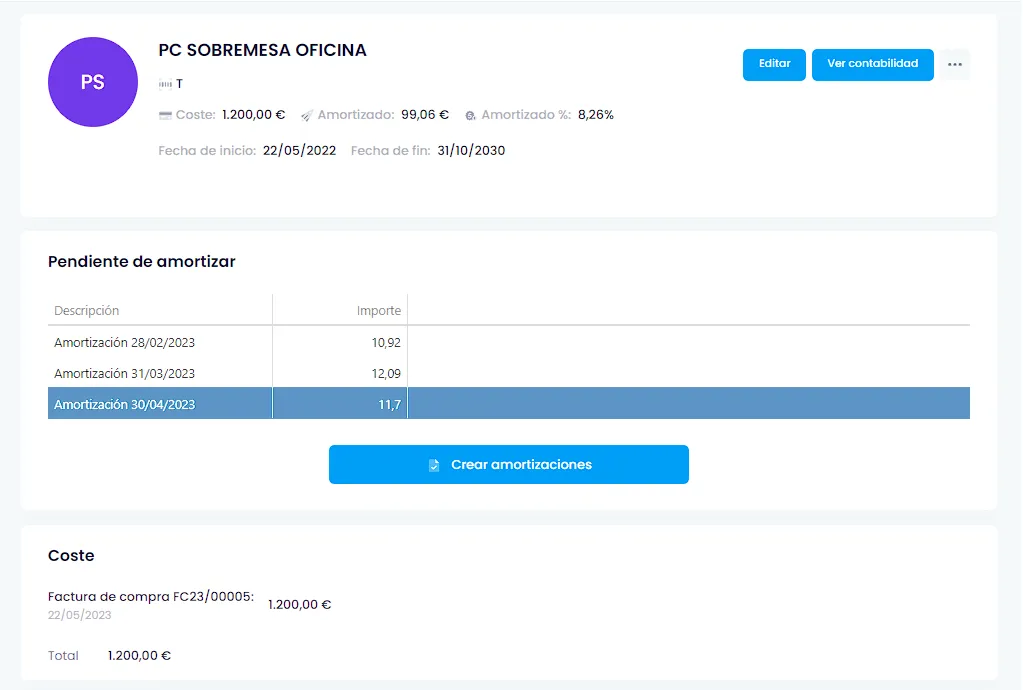Image resolution: width=1023 pixels, height=690 pixels.
Task: Open the three-dots more options menu
Action: point(955,65)
